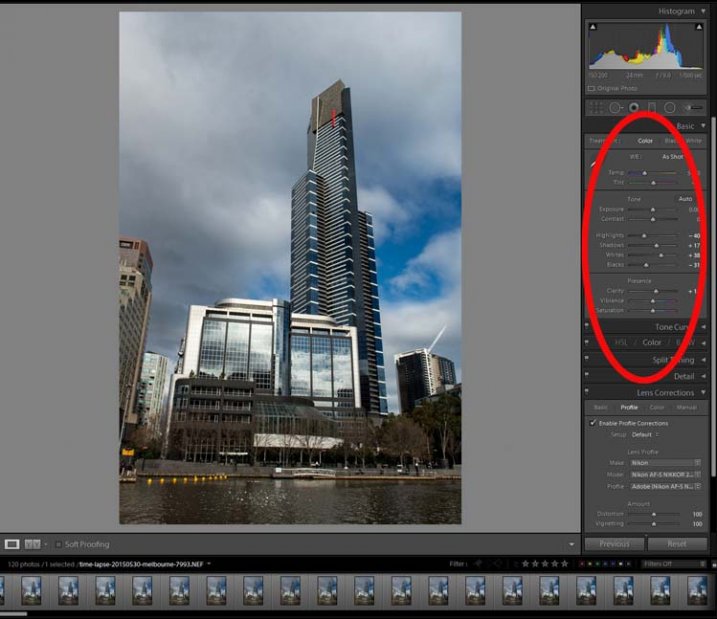Click the Loupe view icon in toolbar

12,544
